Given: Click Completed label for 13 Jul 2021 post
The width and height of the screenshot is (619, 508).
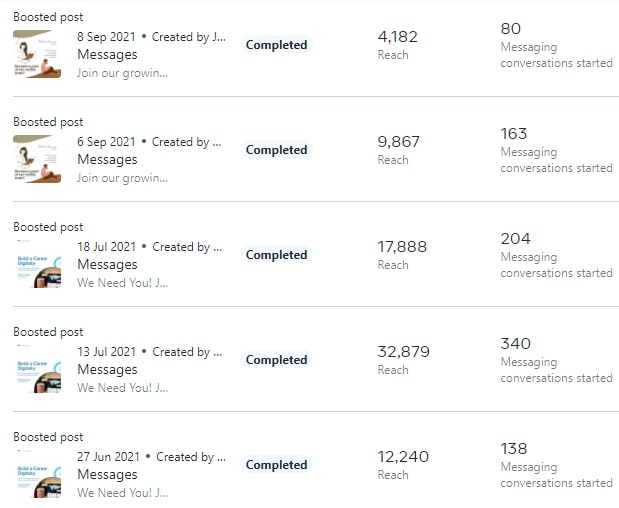Looking at the screenshot, I should (x=276, y=360).
